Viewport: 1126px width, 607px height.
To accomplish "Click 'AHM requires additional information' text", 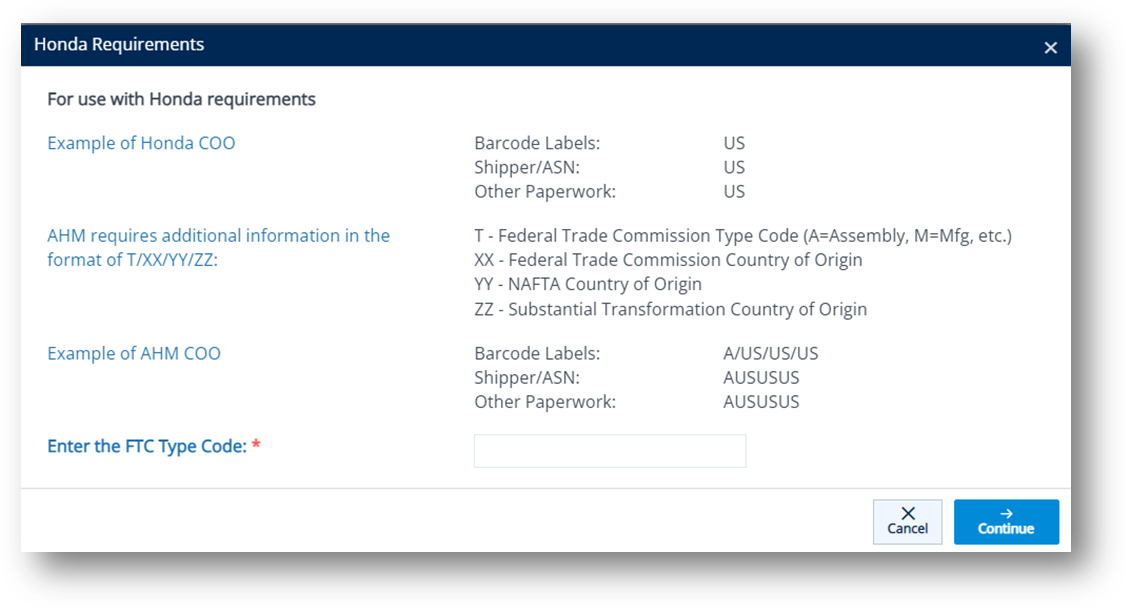I will pyautogui.click(x=218, y=247).
